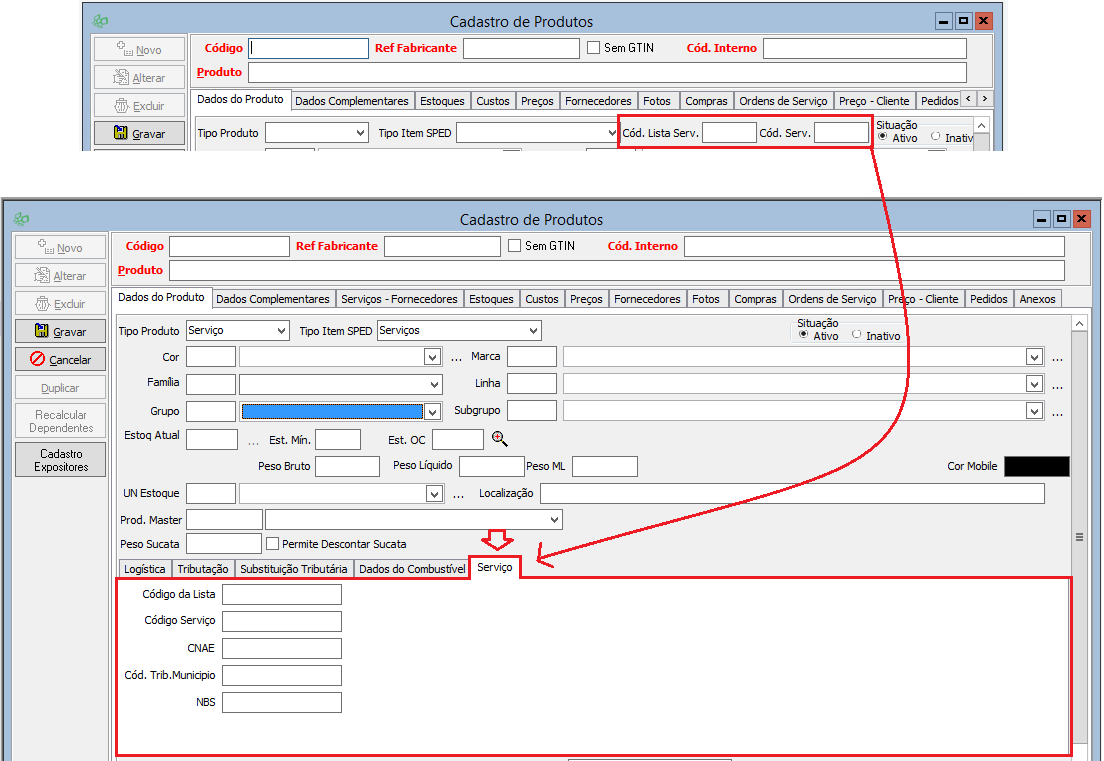1104x761 pixels.
Task: Enable the Permite Descontar Sucata checkbox
Action: click(x=272, y=544)
